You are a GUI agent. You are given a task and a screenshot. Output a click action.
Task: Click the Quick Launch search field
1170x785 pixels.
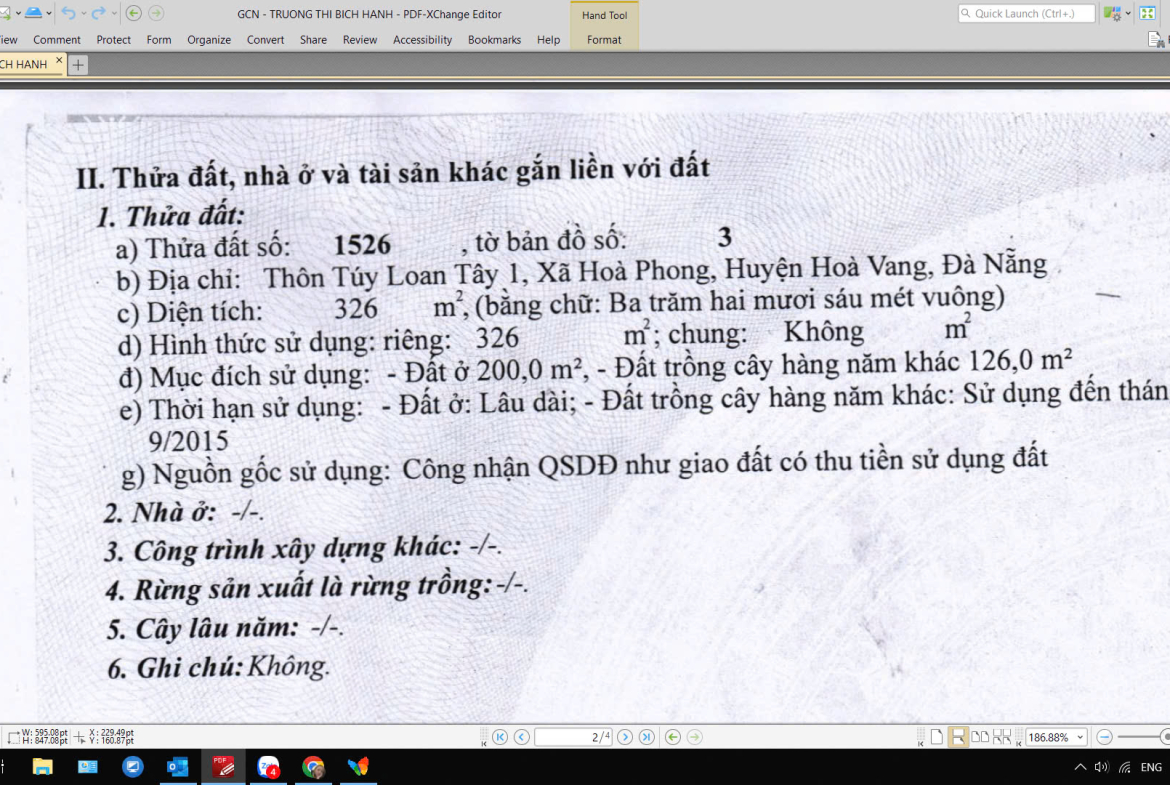1027,13
